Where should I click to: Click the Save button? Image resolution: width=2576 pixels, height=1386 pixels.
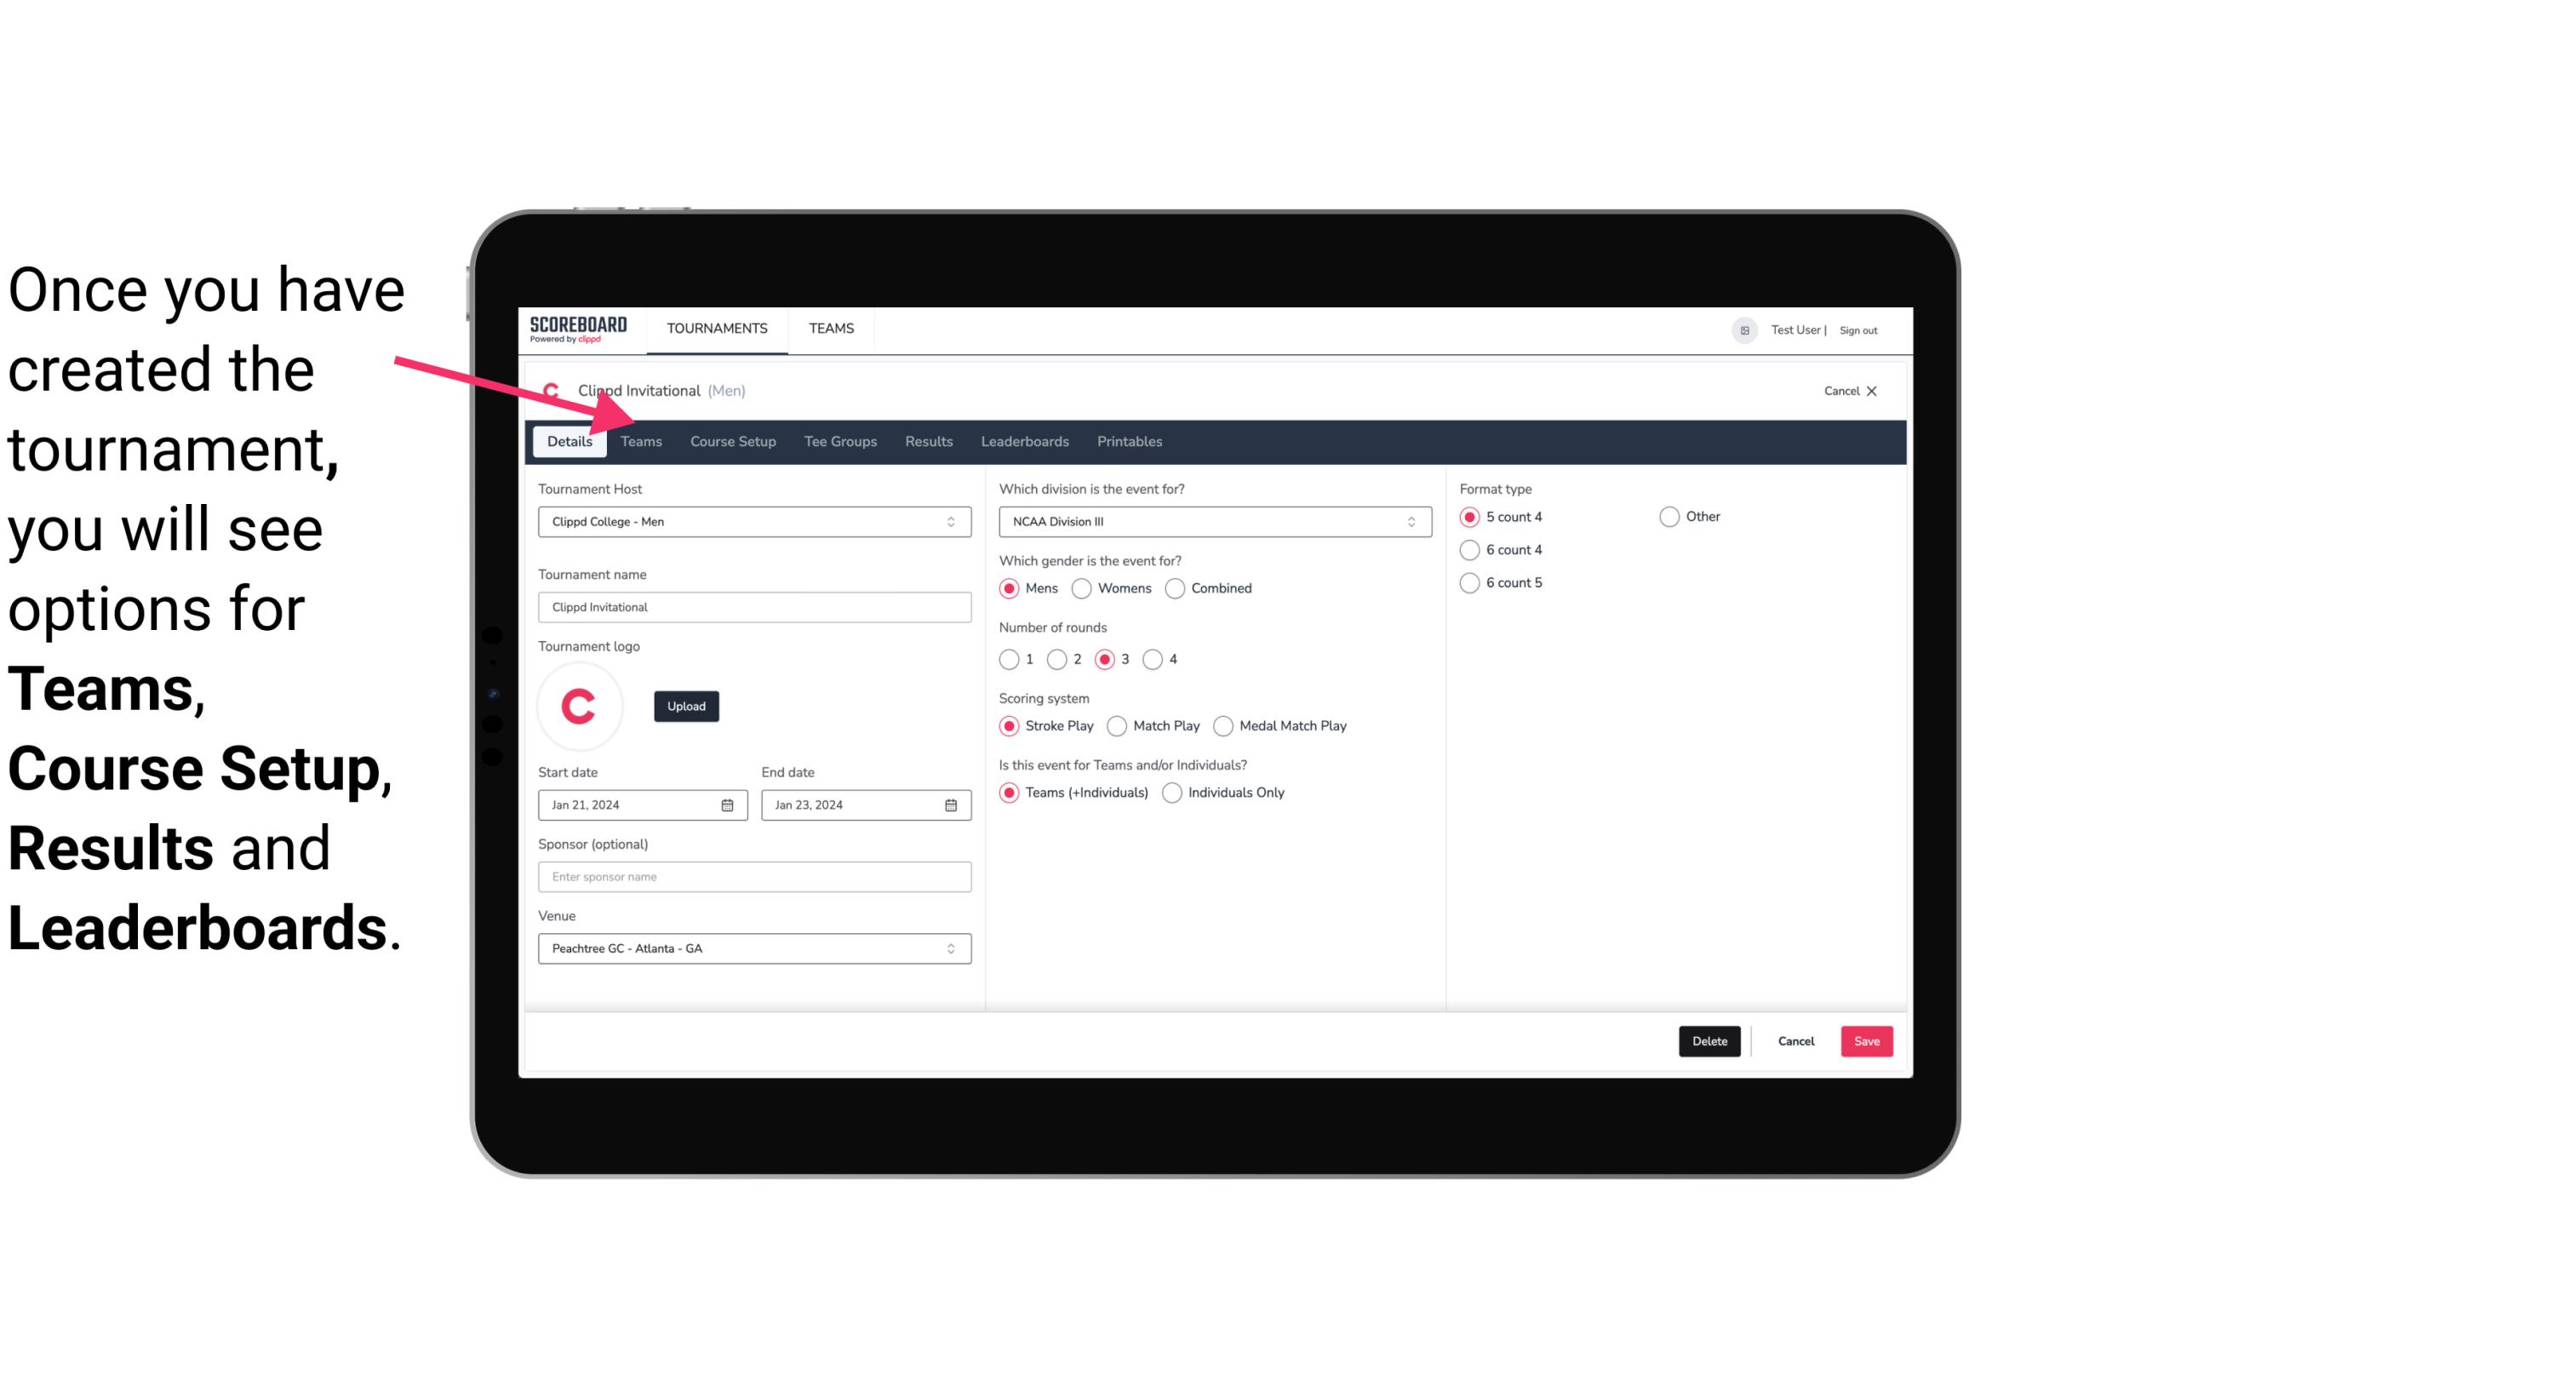(x=1866, y=1039)
